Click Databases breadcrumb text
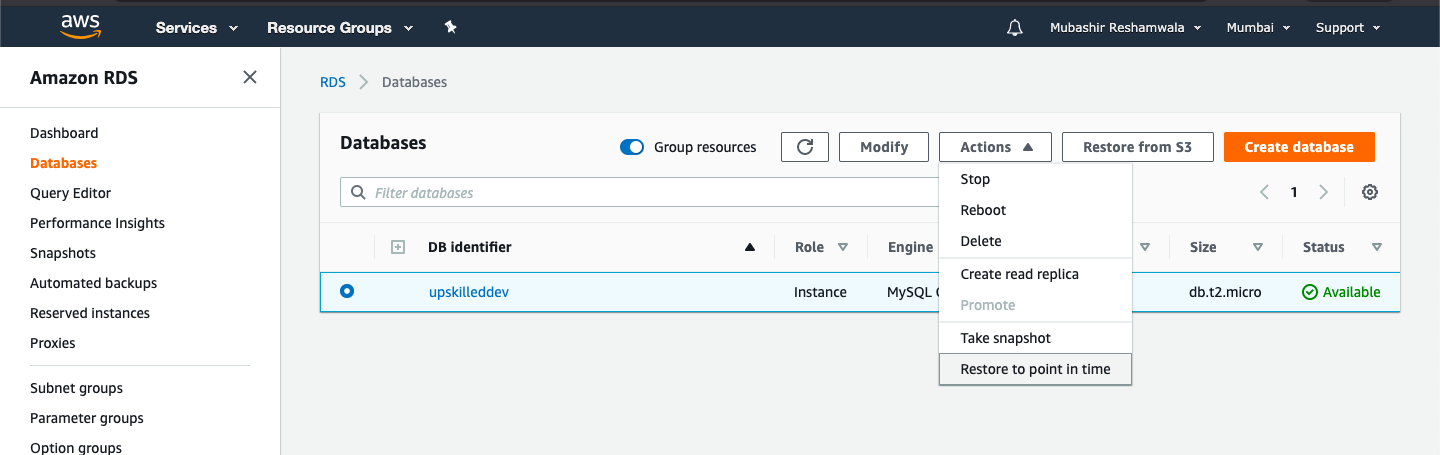The height and width of the screenshot is (455, 1440). click(414, 82)
